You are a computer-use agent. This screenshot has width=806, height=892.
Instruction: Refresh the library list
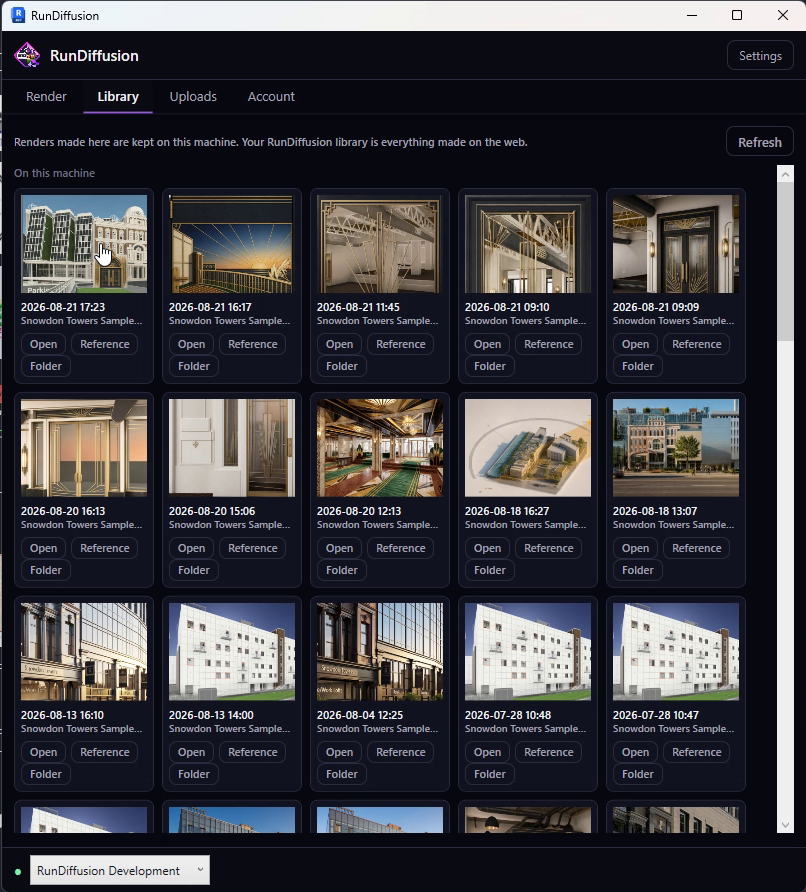(759, 142)
